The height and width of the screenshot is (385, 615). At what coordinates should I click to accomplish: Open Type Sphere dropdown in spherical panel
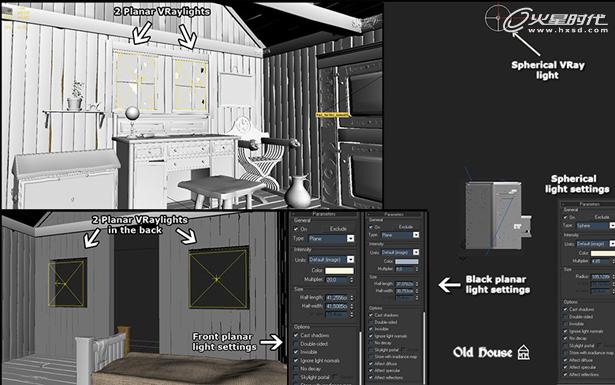pyautogui.click(x=595, y=226)
